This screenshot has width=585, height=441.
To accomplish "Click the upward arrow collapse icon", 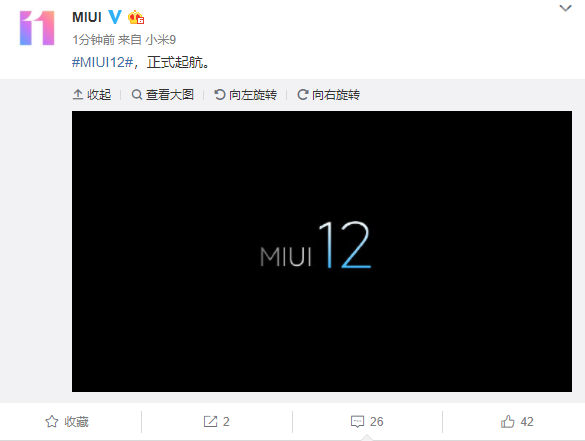I will click(x=78, y=95).
